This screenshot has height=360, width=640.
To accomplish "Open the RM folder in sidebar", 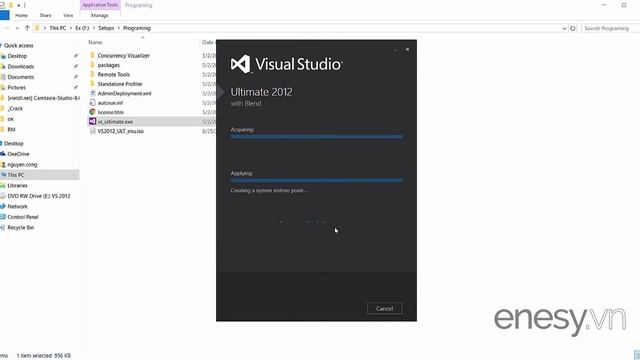I will click(11, 129).
